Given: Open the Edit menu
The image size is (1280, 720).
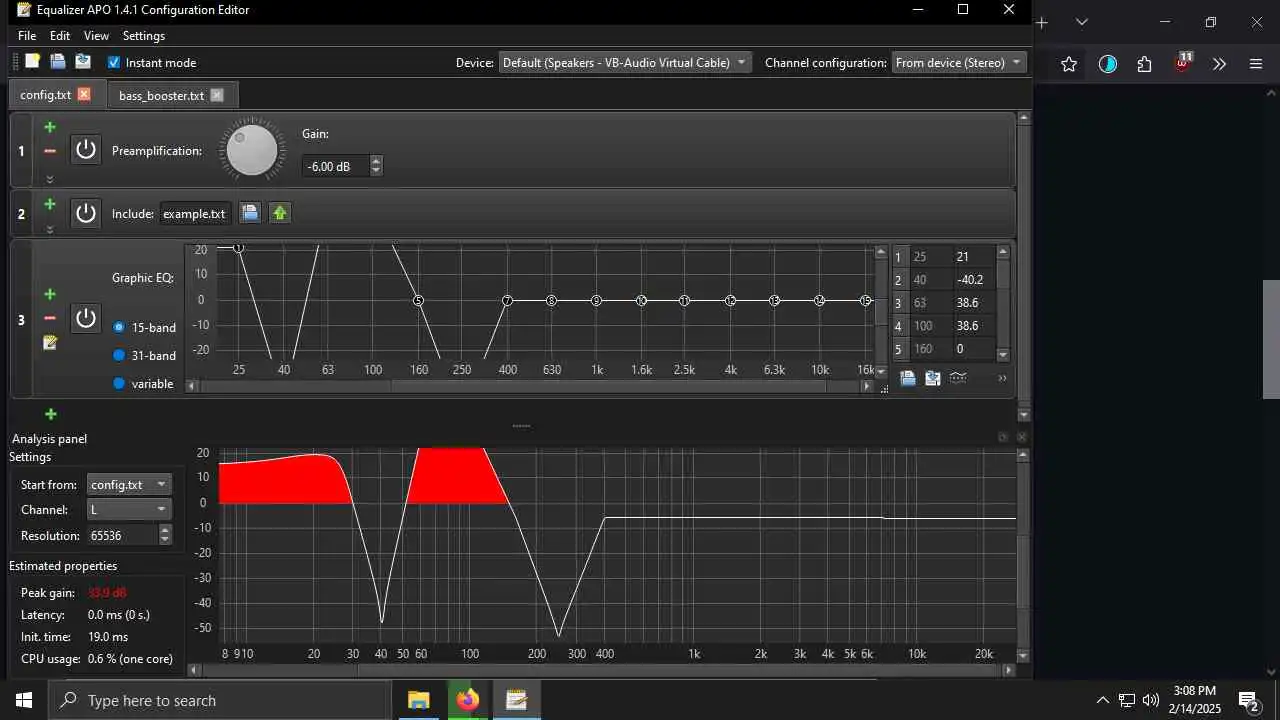Looking at the screenshot, I should click(60, 36).
